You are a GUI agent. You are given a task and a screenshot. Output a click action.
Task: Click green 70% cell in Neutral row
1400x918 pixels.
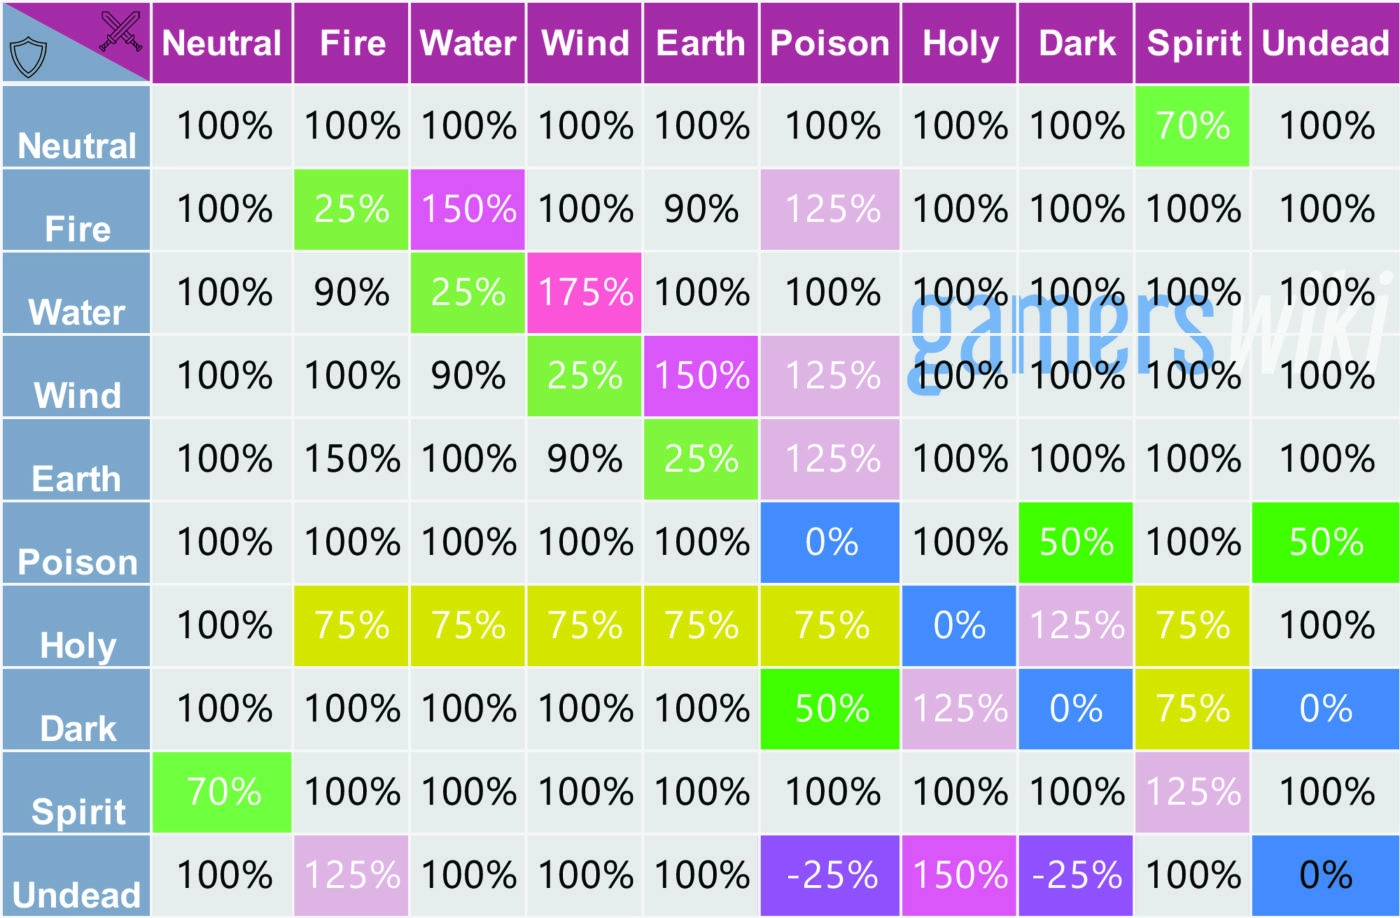1192,126
